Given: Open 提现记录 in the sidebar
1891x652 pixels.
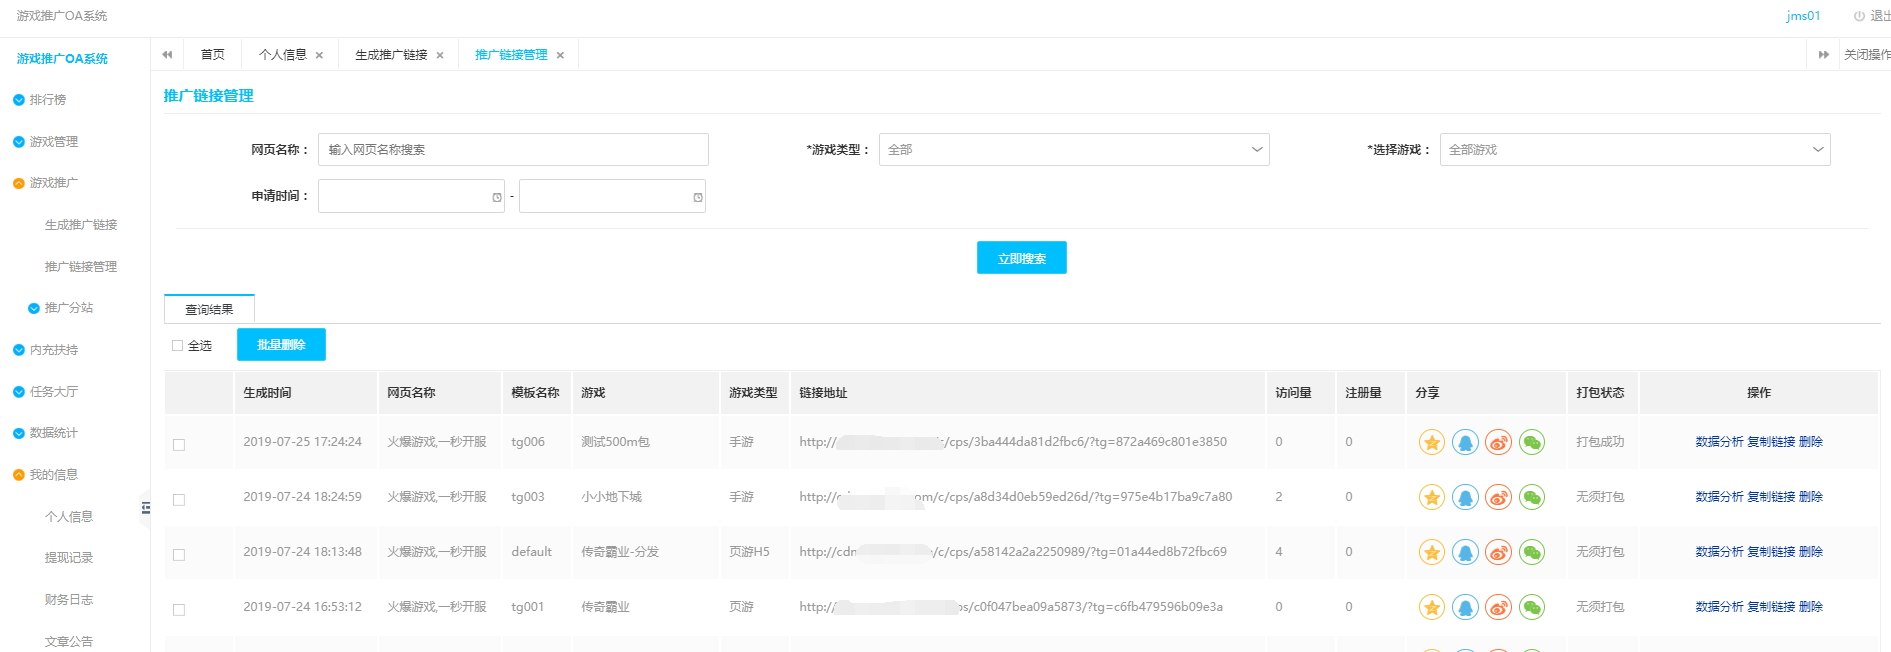Looking at the screenshot, I should pos(69,558).
